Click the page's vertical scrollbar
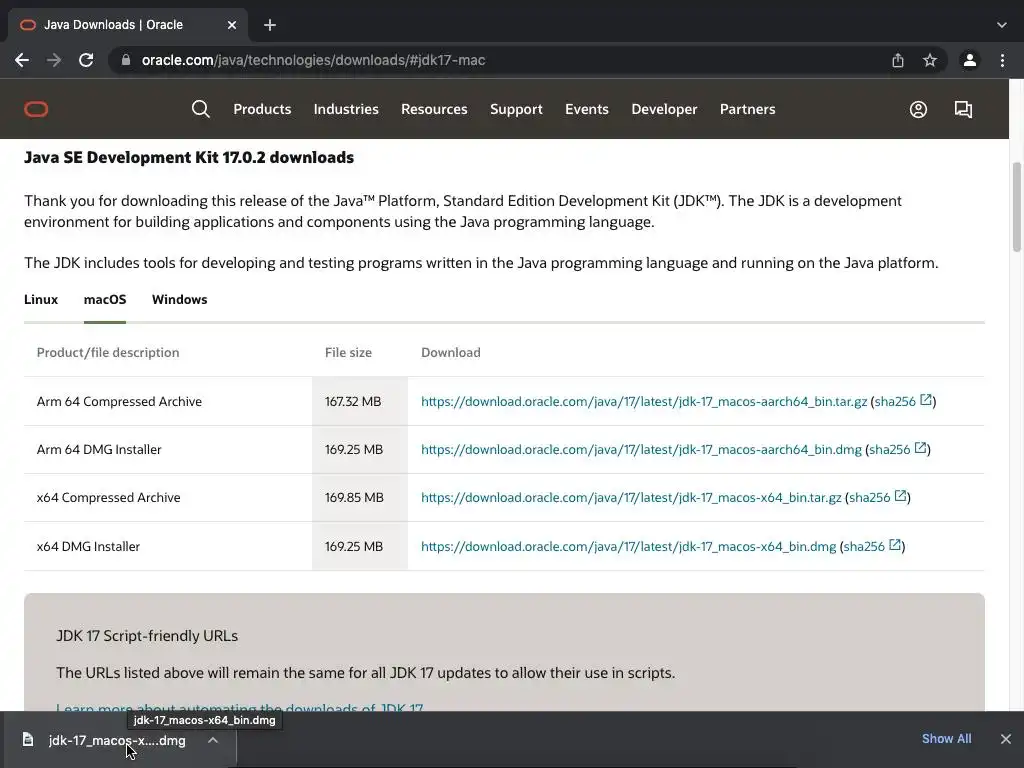Screen dimensions: 1024x768 point(1017,206)
